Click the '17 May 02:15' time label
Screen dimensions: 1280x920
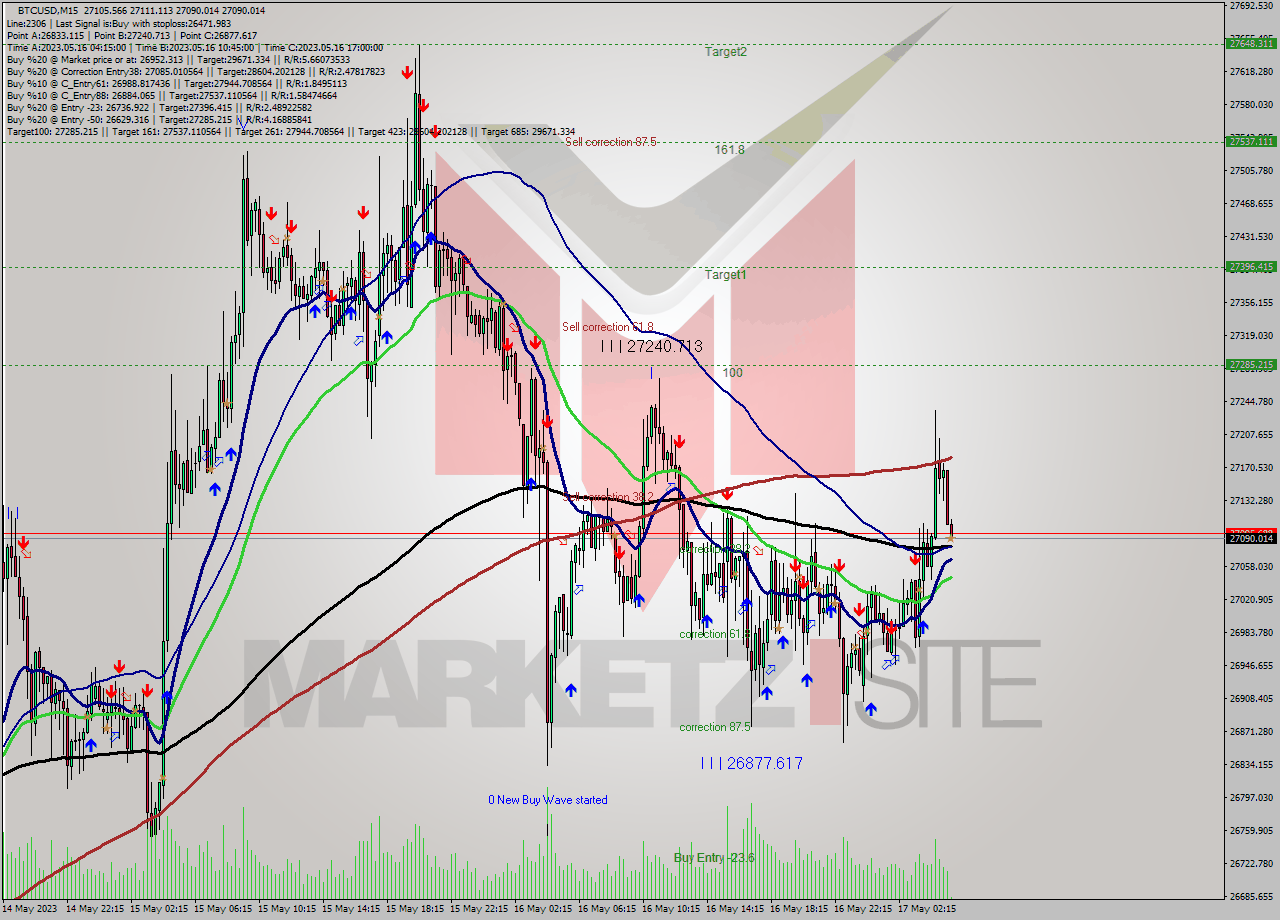[929, 909]
